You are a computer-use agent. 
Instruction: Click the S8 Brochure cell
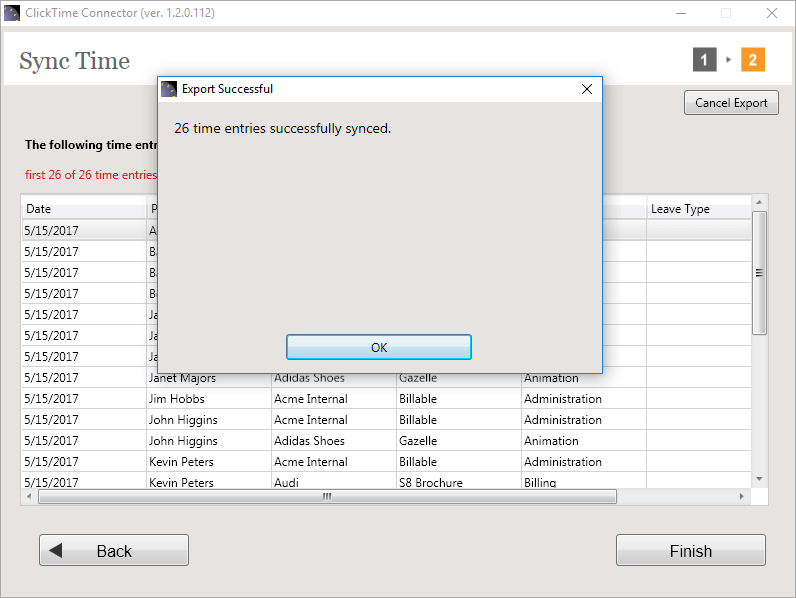click(458, 481)
